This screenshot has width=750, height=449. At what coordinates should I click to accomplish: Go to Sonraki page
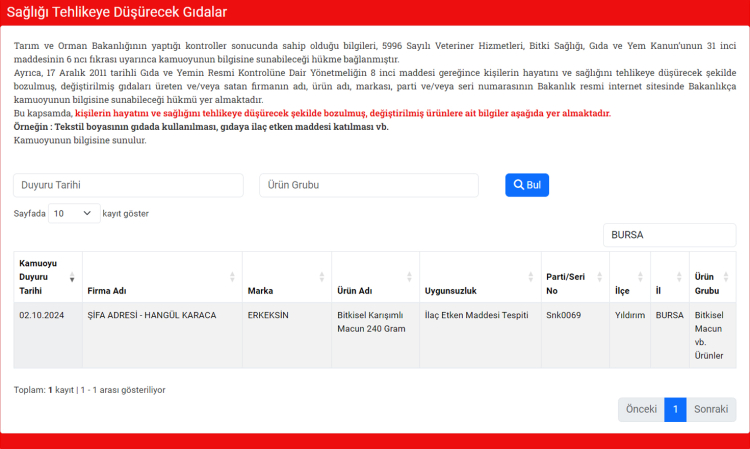711,409
